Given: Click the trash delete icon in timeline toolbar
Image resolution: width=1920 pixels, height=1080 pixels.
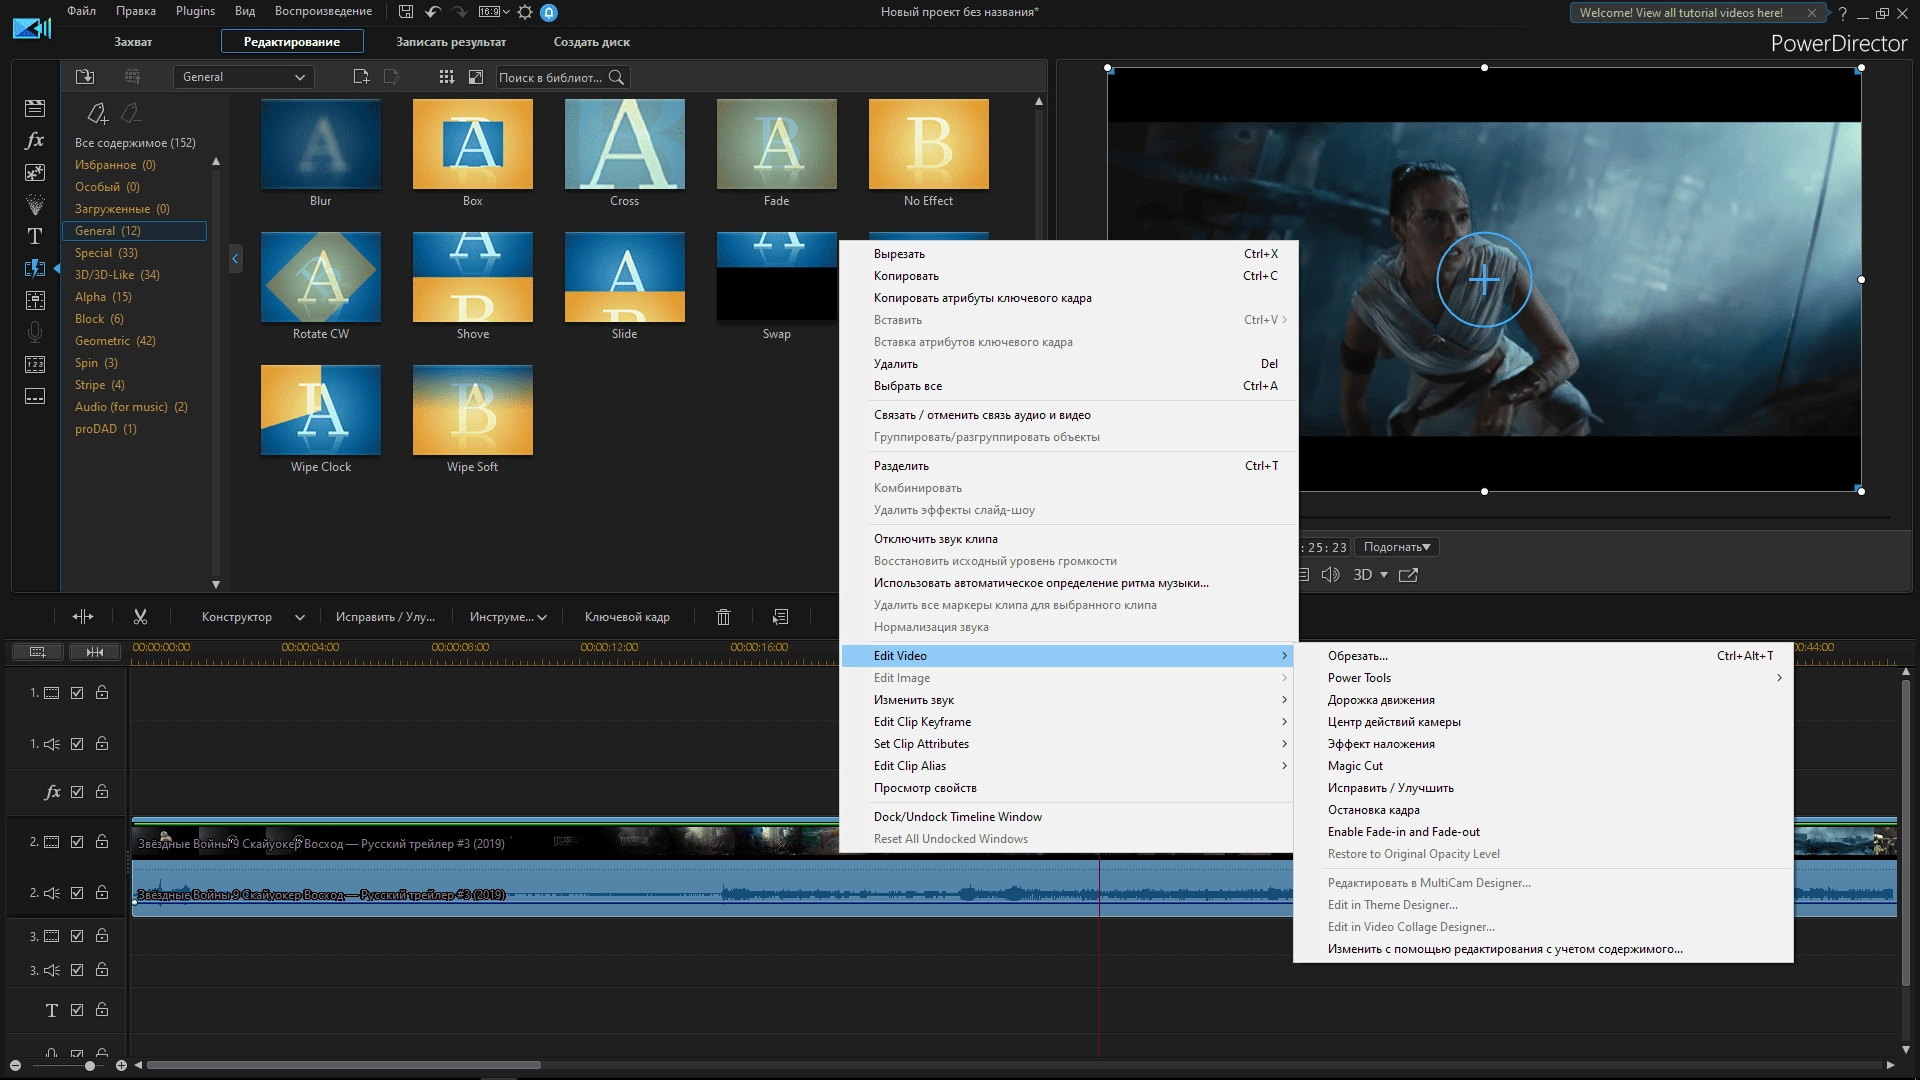Looking at the screenshot, I should point(723,617).
